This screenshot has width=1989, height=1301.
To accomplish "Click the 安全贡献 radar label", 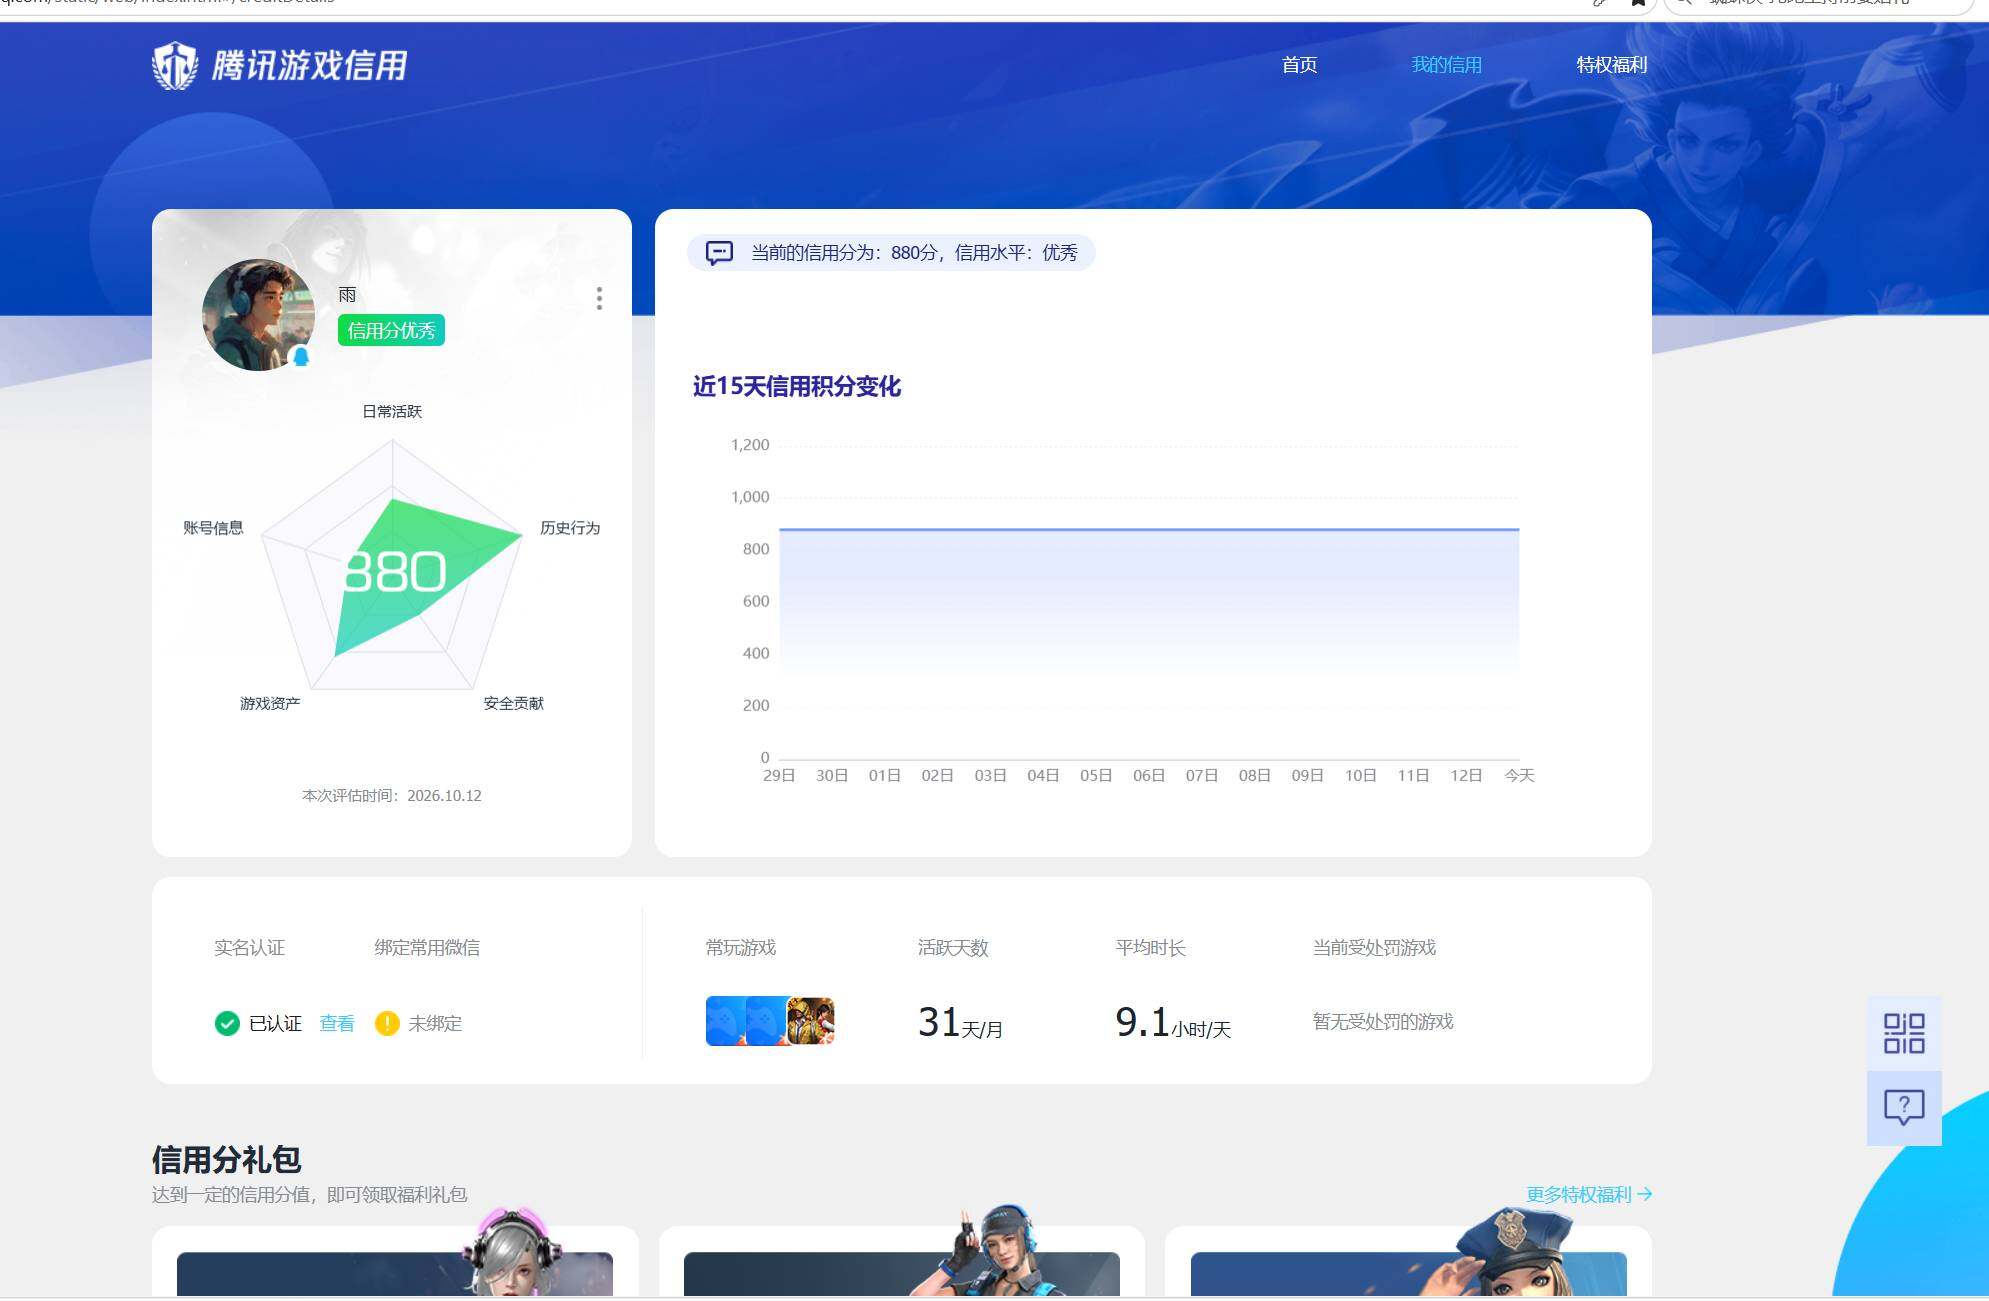I will [x=513, y=703].
